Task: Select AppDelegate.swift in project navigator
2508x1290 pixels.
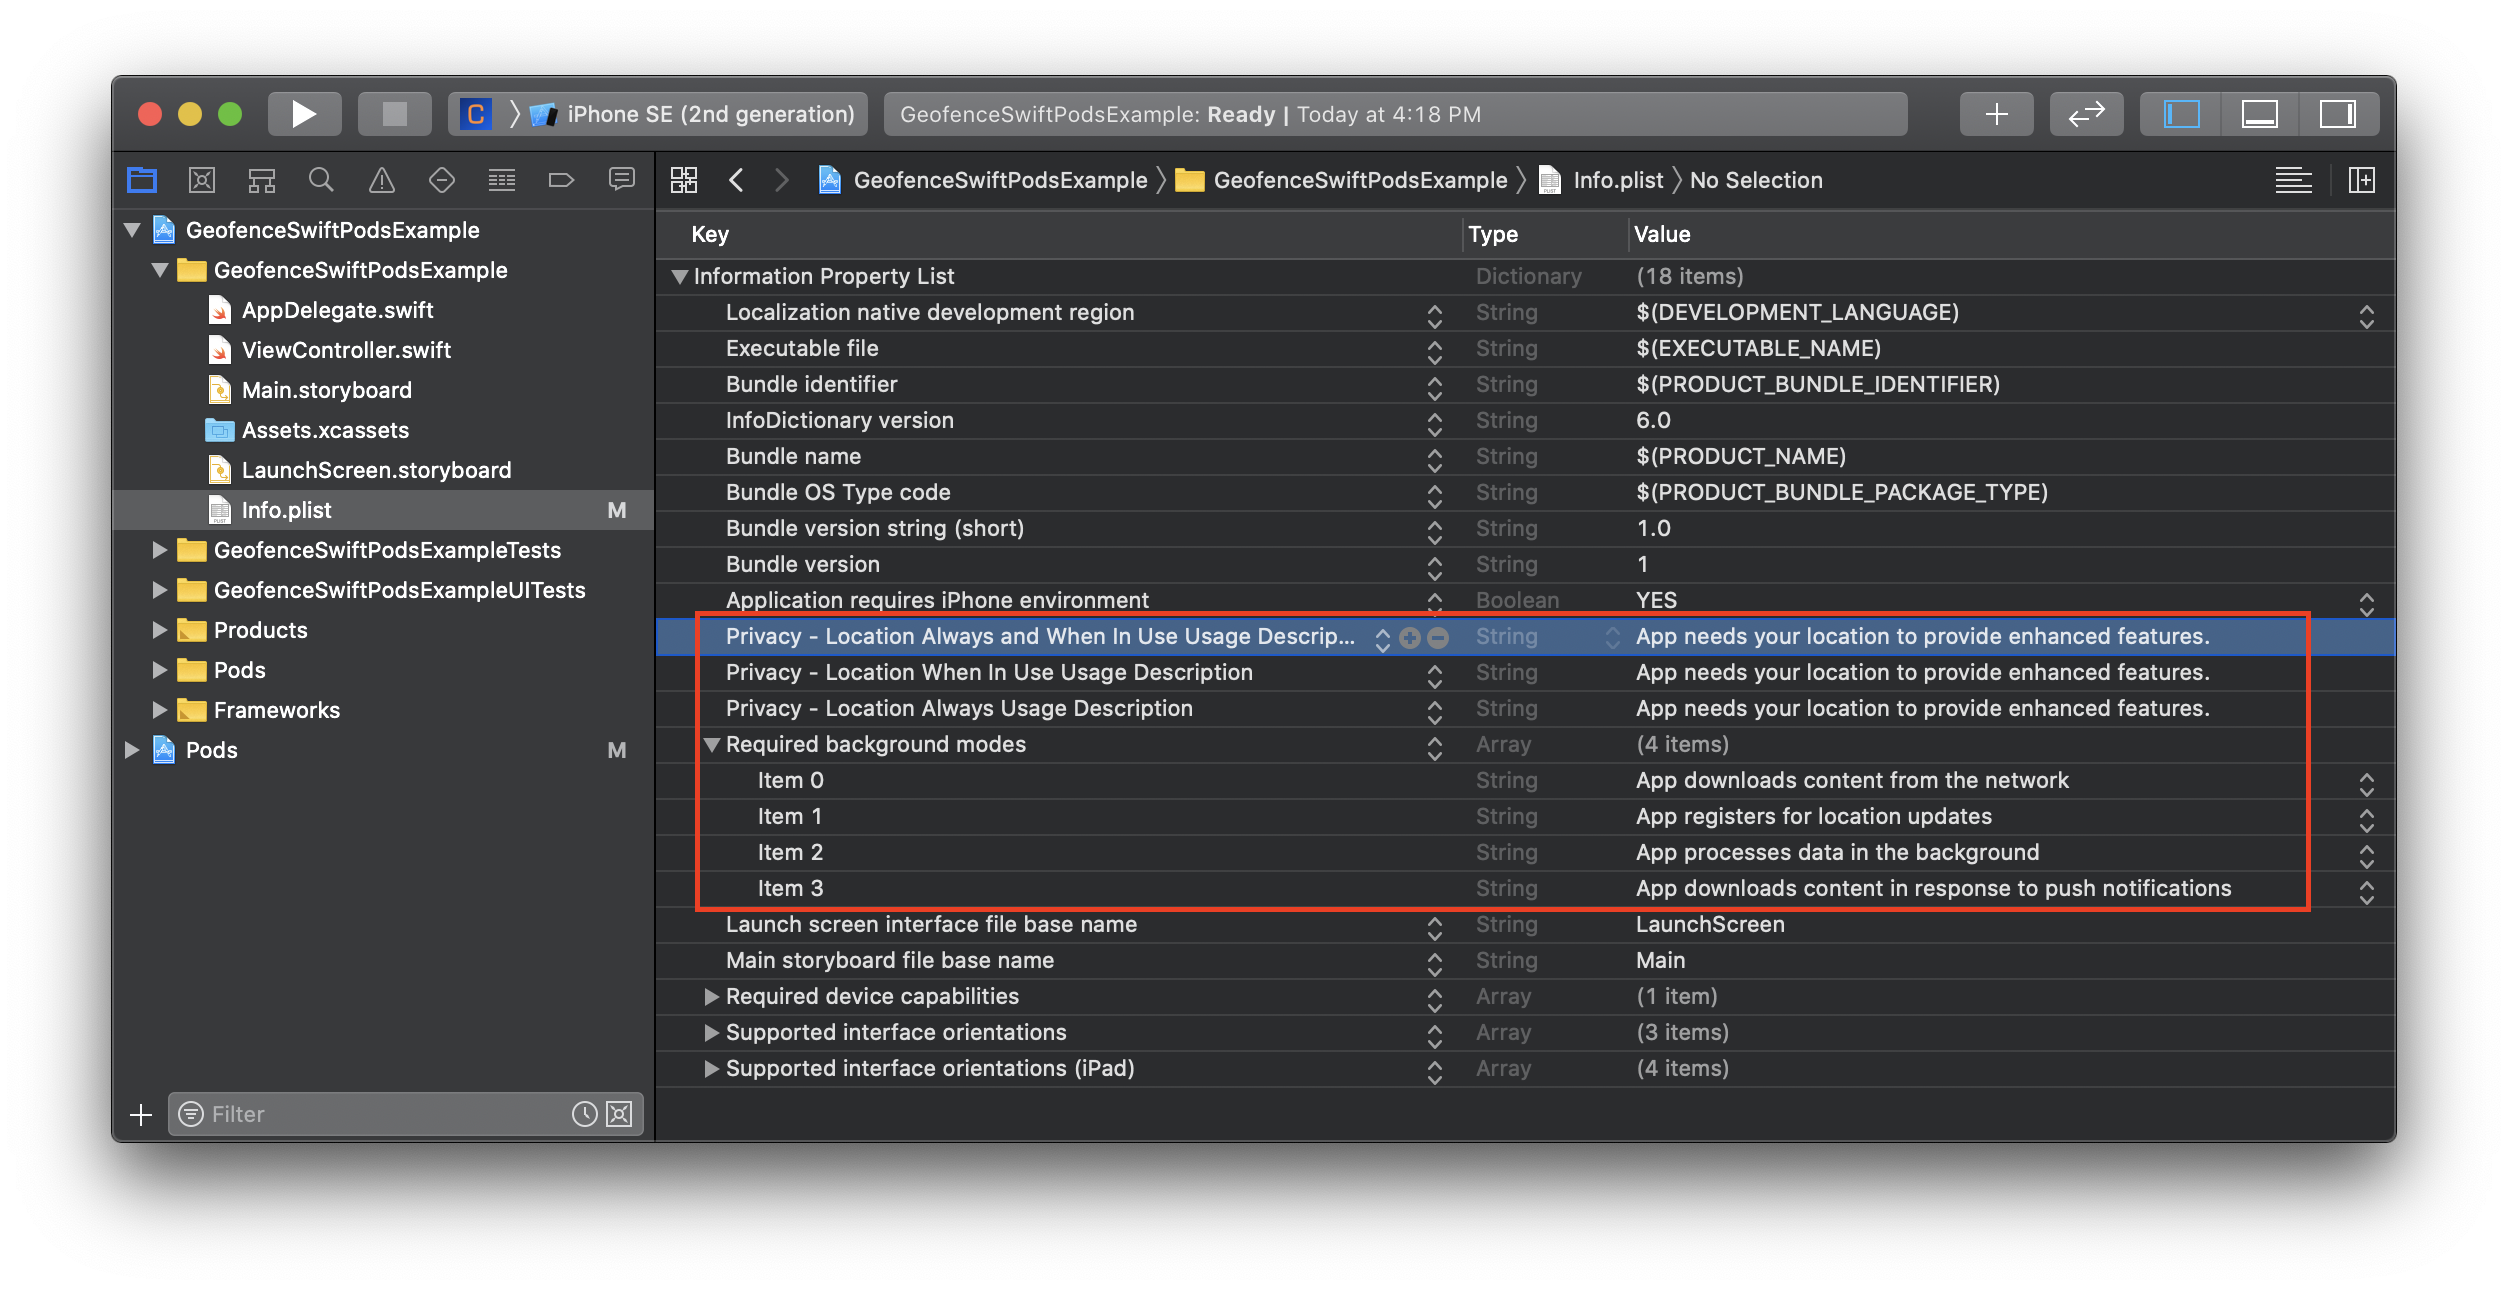Action: pyautogui.click(x=337, y=310)
